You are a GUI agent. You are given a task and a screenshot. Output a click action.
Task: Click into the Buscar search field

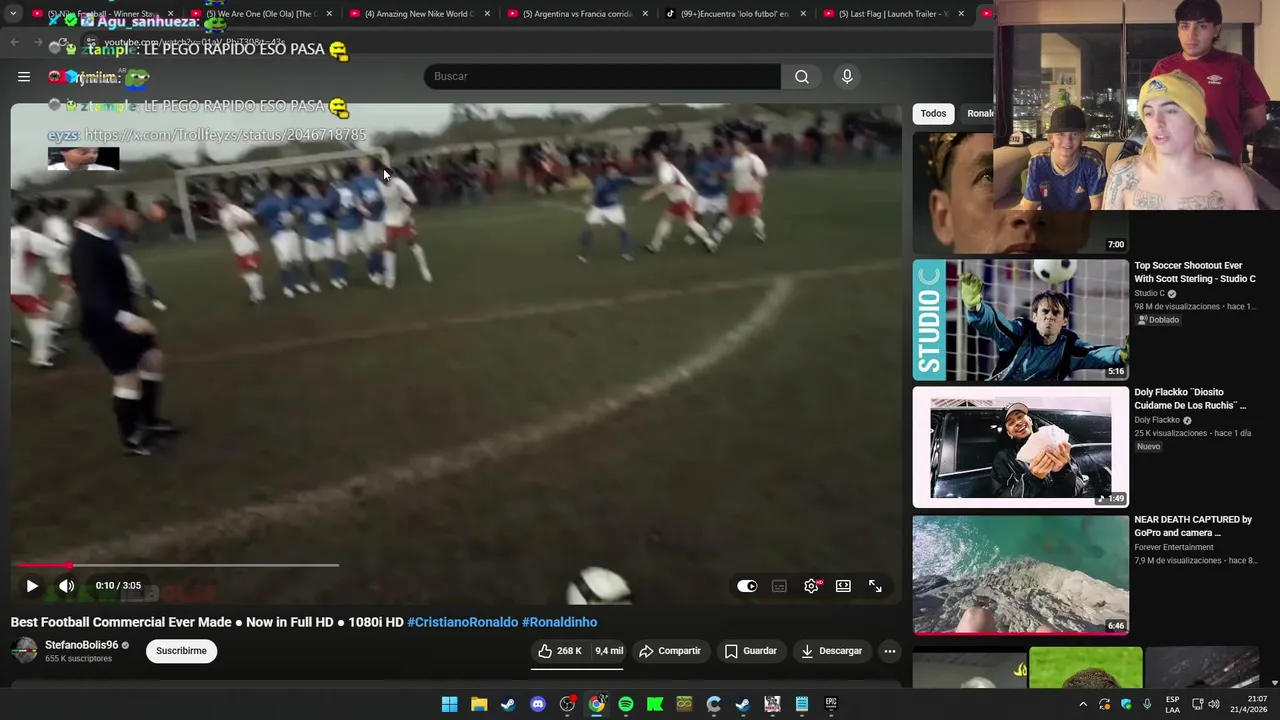point(600,76)
